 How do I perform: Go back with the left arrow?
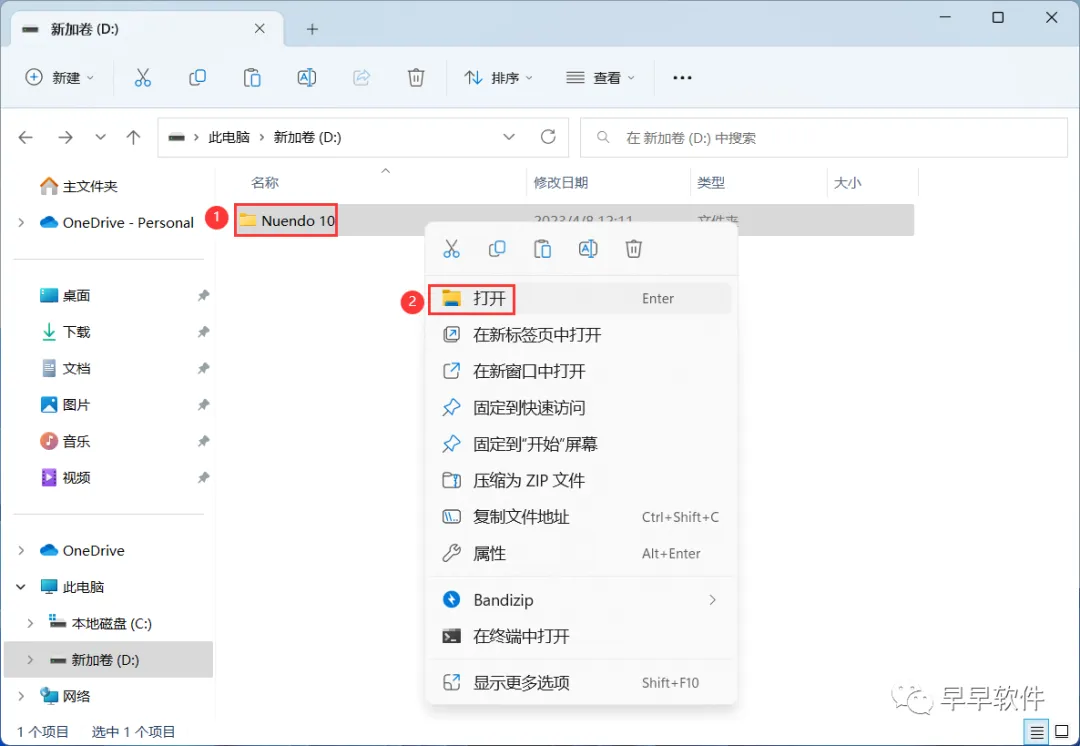[26, 138]
